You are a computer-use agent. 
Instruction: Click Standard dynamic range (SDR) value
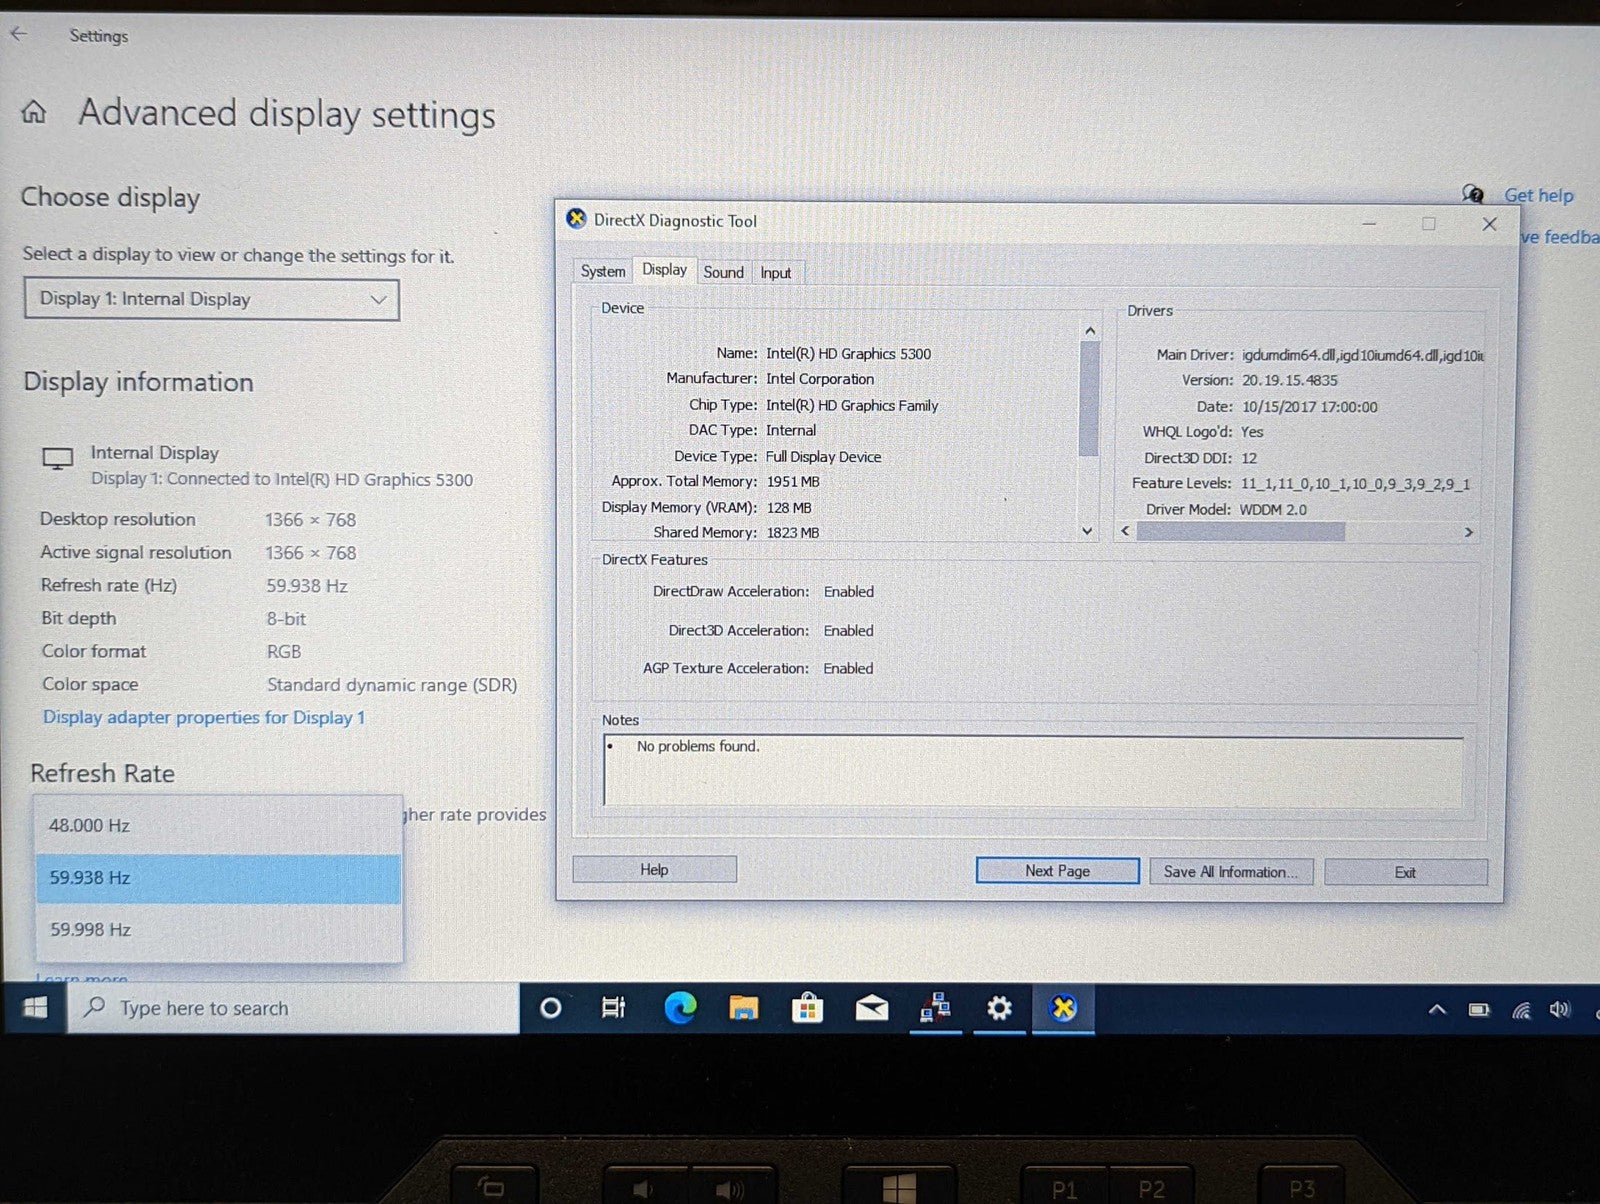pos(391,685)
